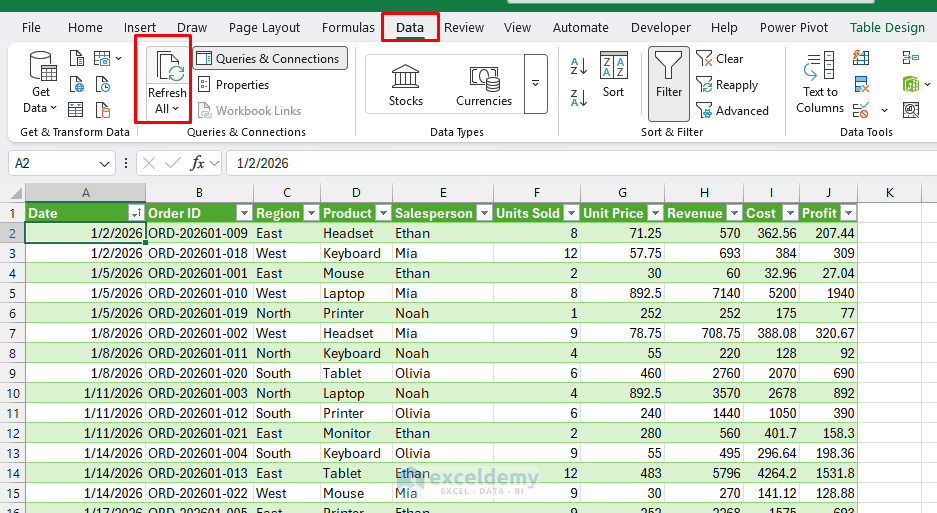
Task: Open the Profit column filter dropdown
Action: point(849,213)
